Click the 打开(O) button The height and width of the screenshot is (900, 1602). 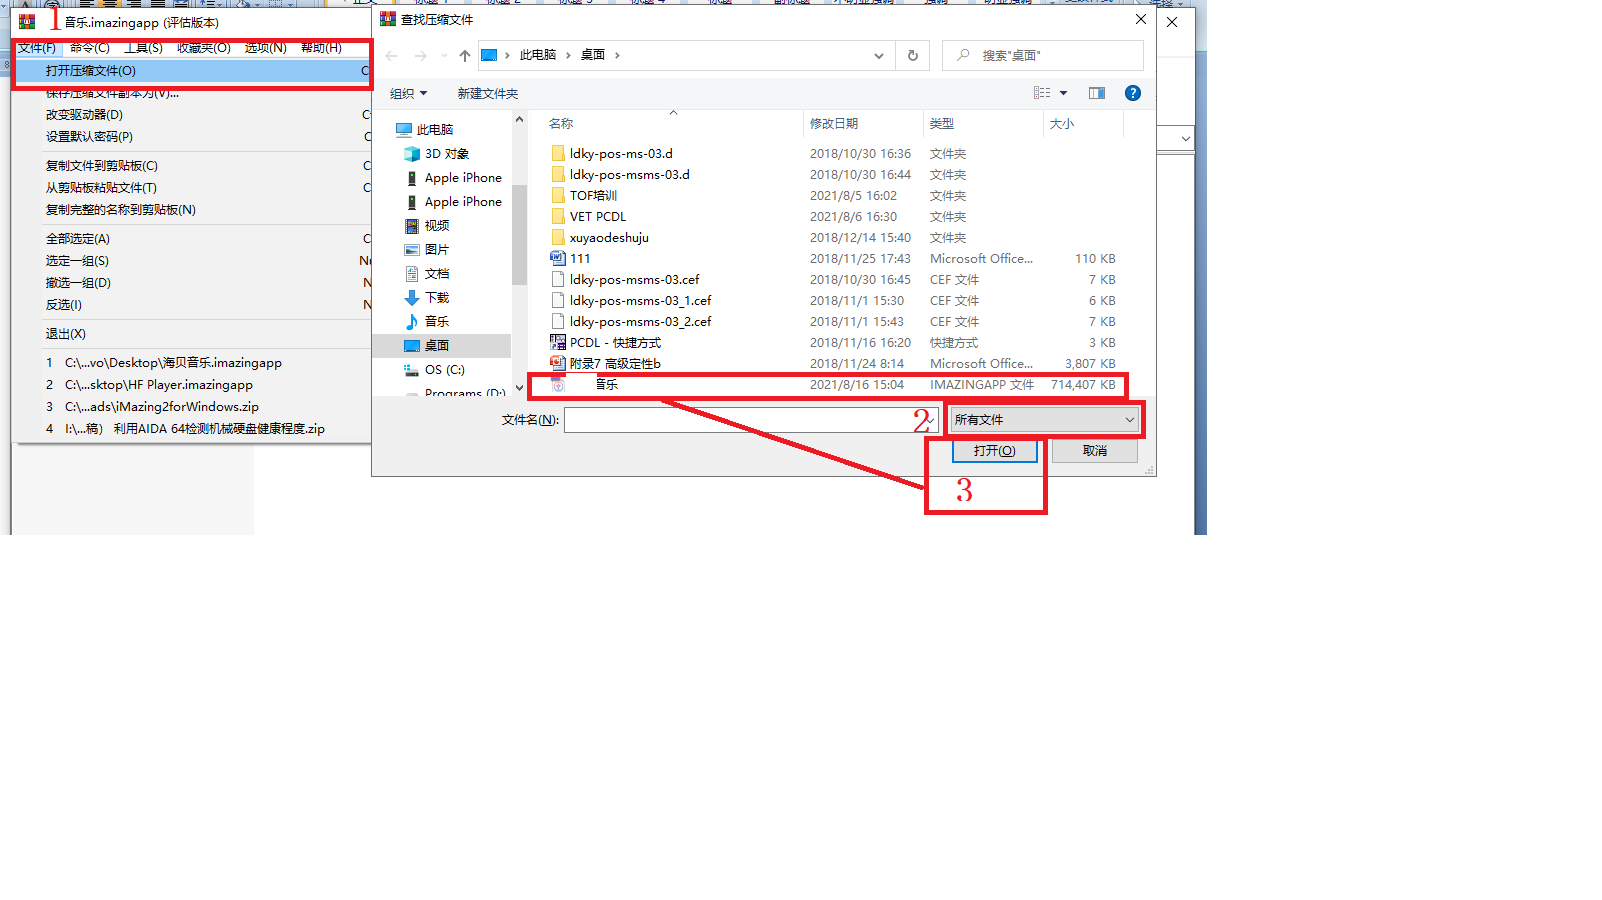(x=995, y=451)
